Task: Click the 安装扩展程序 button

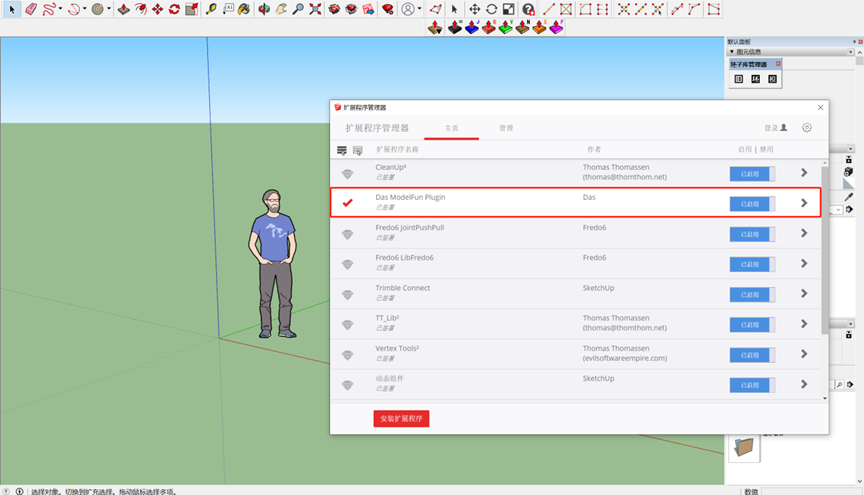Action: click(401, 418)
